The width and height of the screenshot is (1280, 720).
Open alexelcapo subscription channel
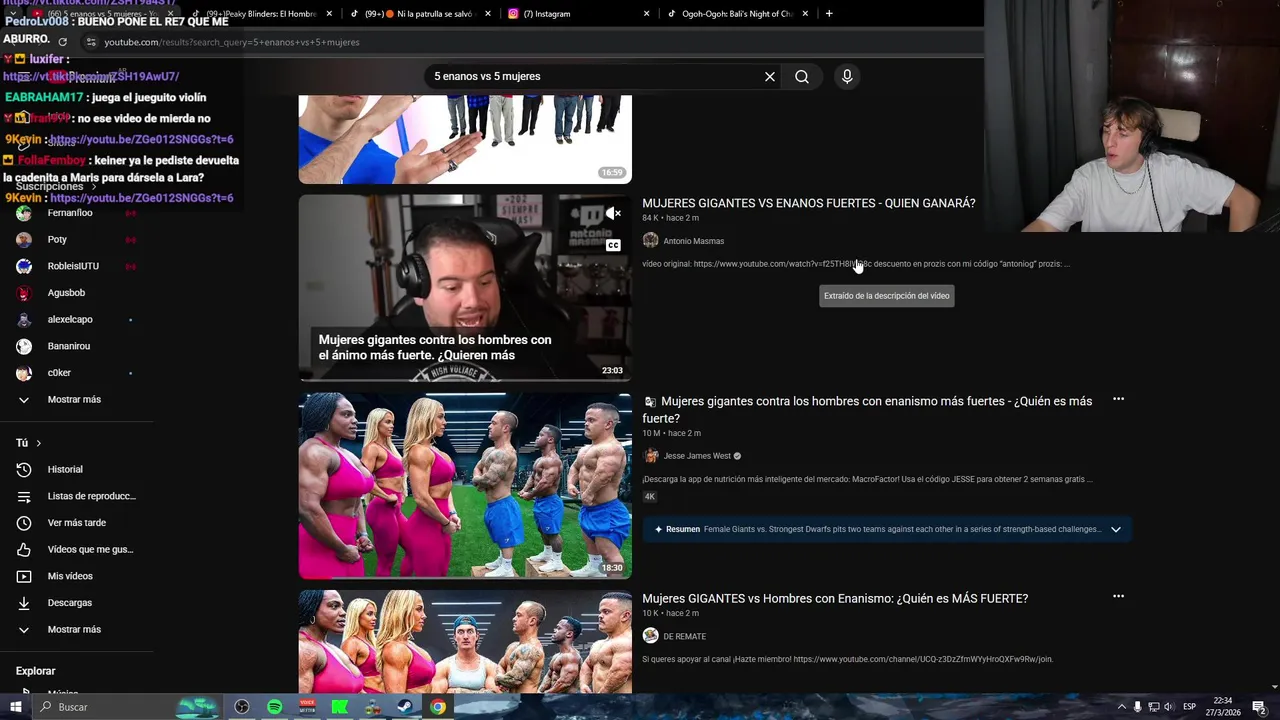(x=70, y=319)
